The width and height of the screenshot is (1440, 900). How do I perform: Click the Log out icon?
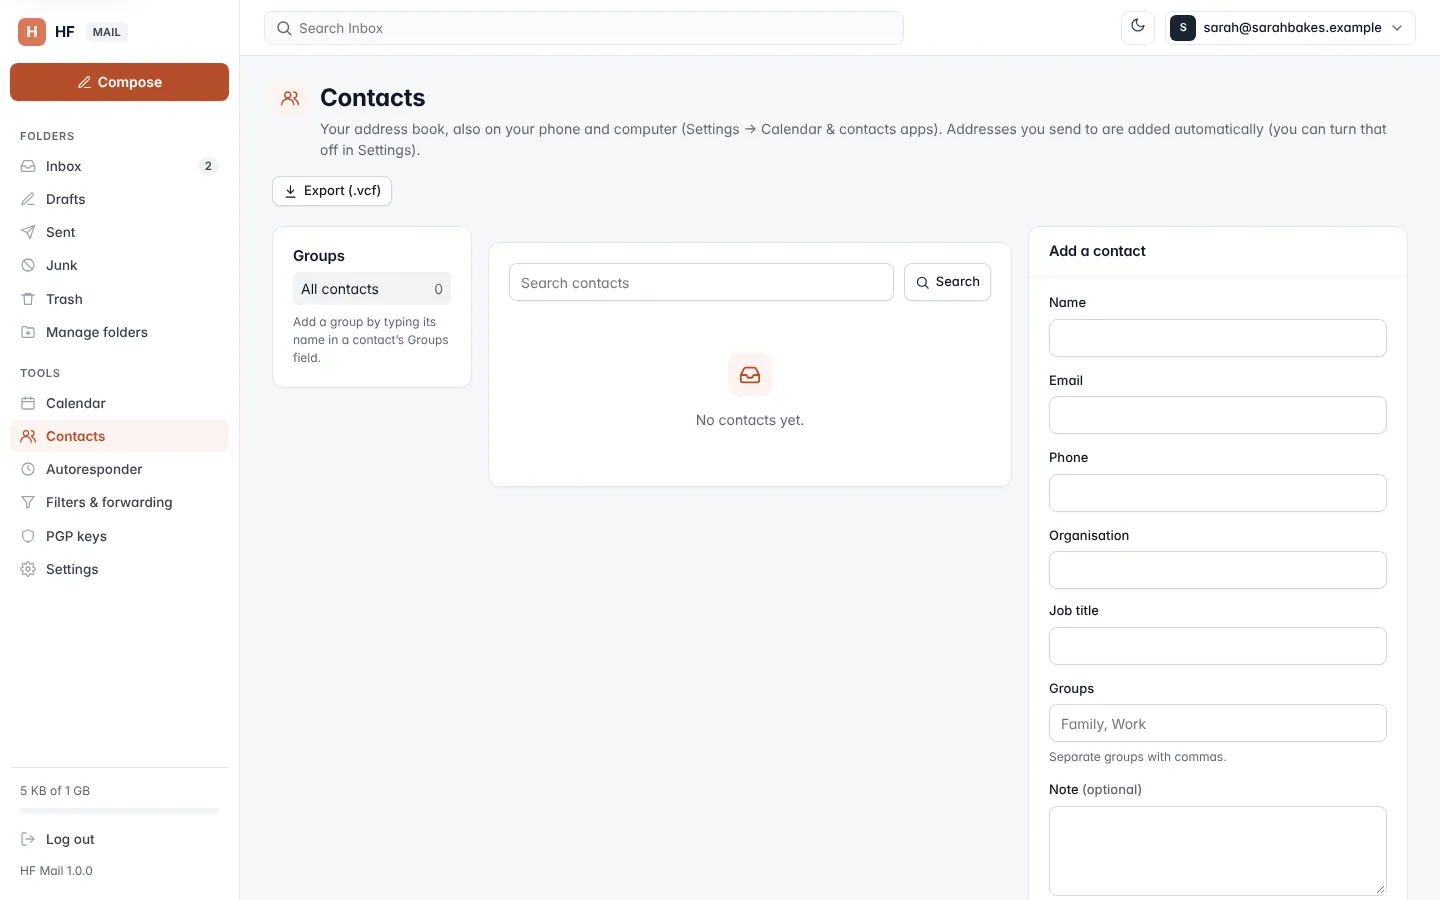tap(28, 839)
